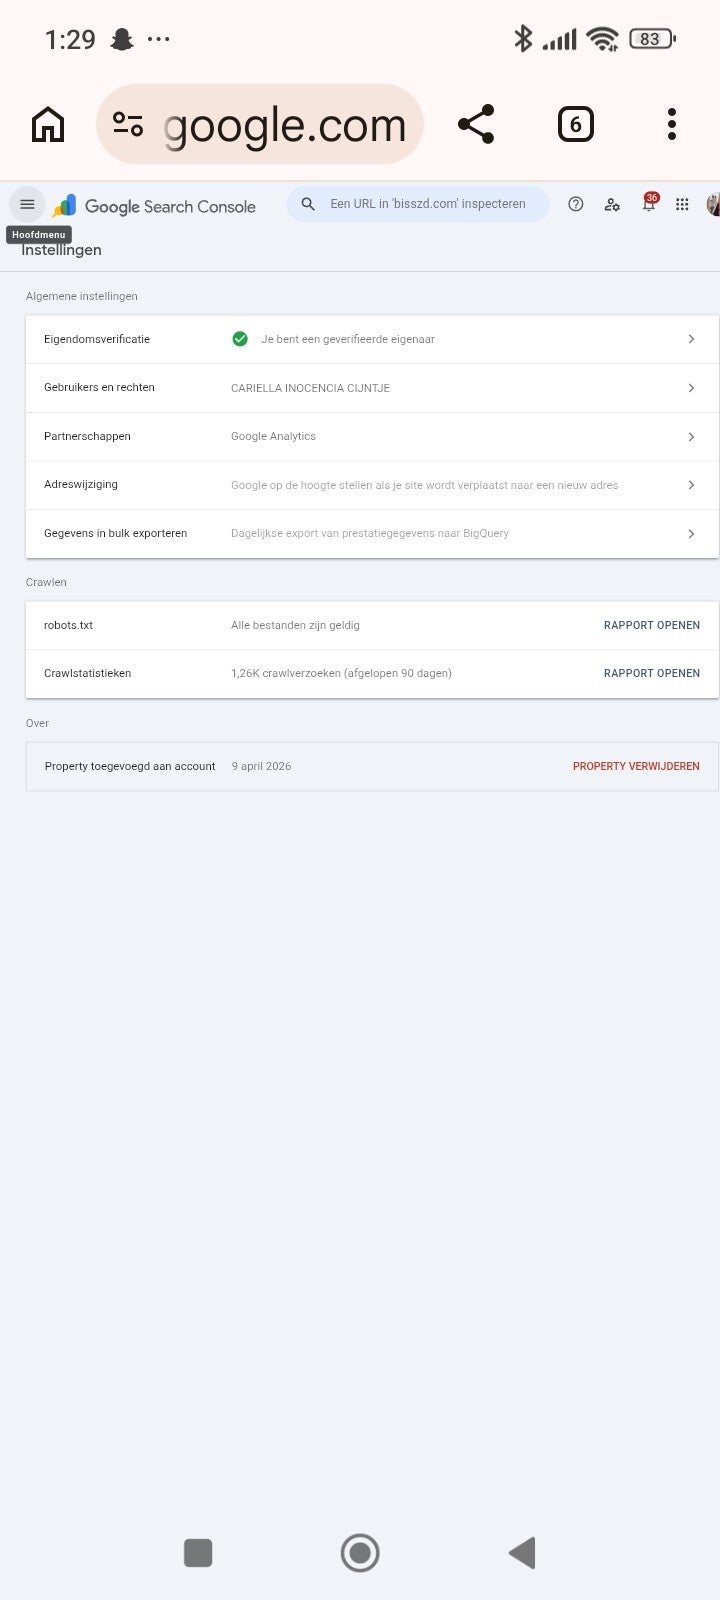Screen dimensions: 720x1600
Task: Expand Eigendomsverificatie row chevron
Action: click(691, 339)
